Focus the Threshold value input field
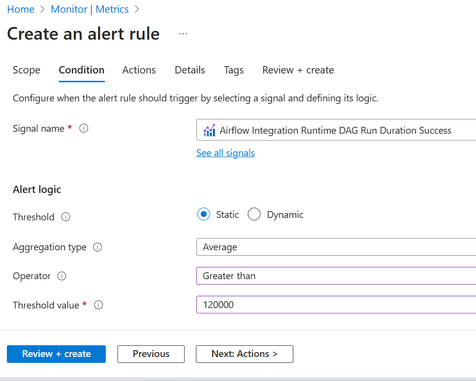Viewport: 476px width, 381px height. (x=336, y=305)
